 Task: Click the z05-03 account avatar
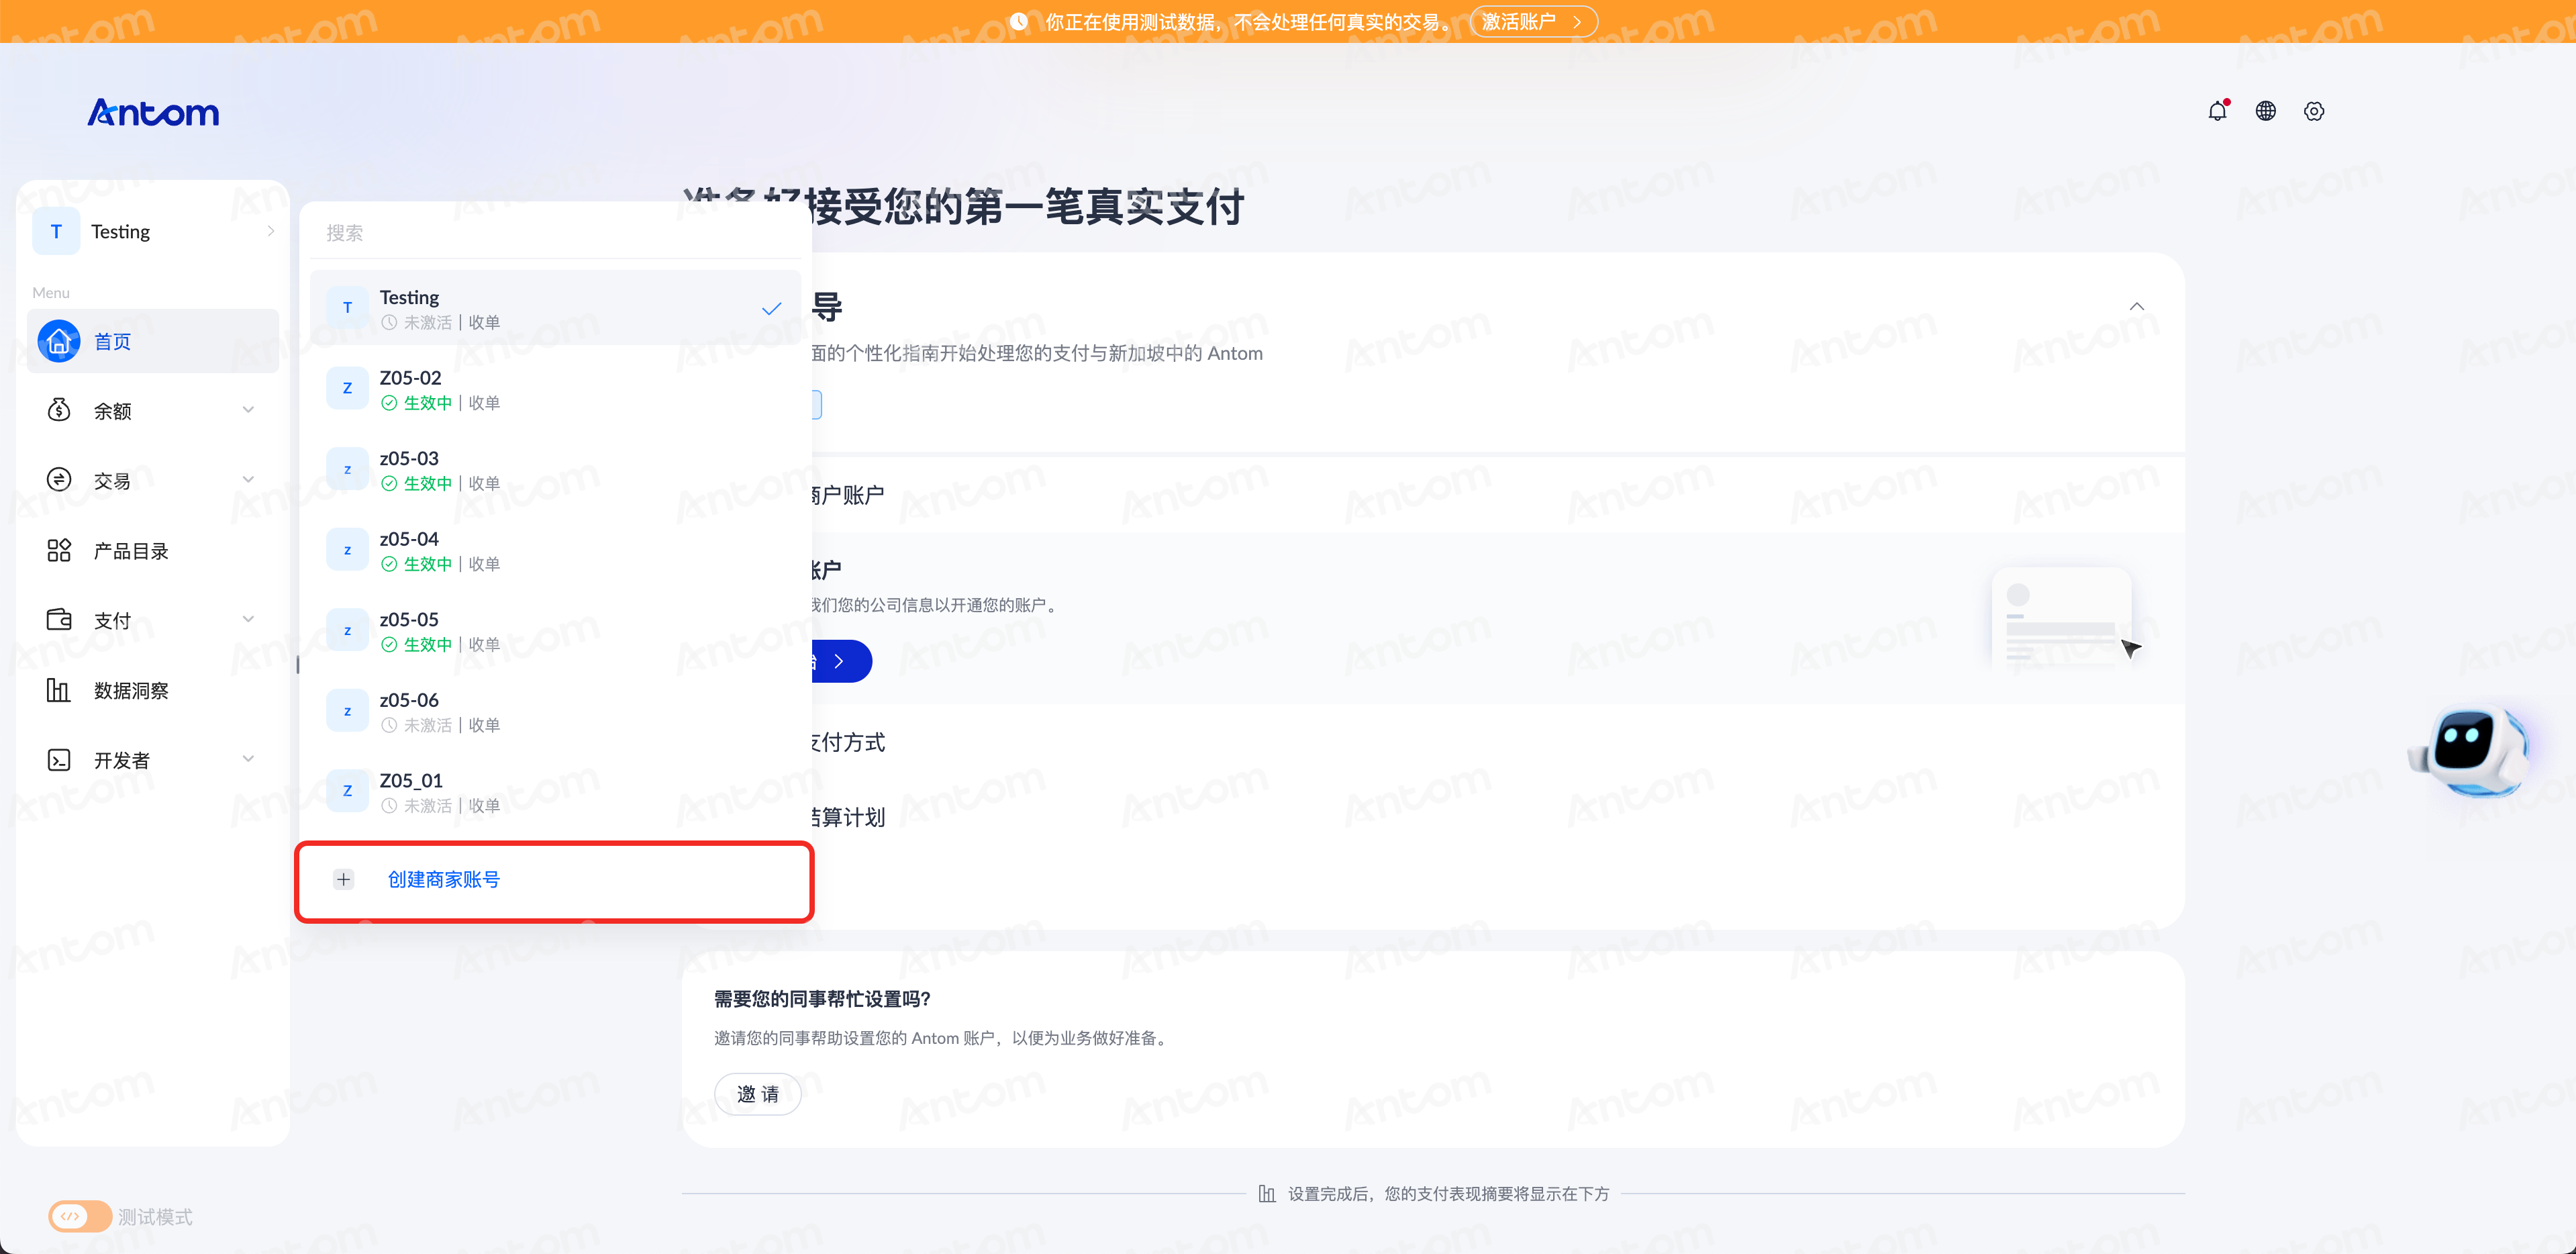(x=347, y=469)
